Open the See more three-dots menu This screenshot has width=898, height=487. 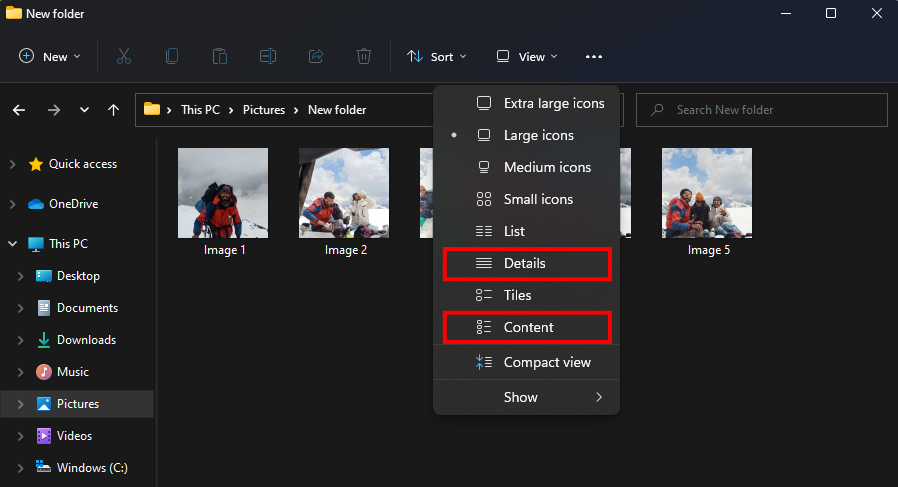click(x=594, y=57)
